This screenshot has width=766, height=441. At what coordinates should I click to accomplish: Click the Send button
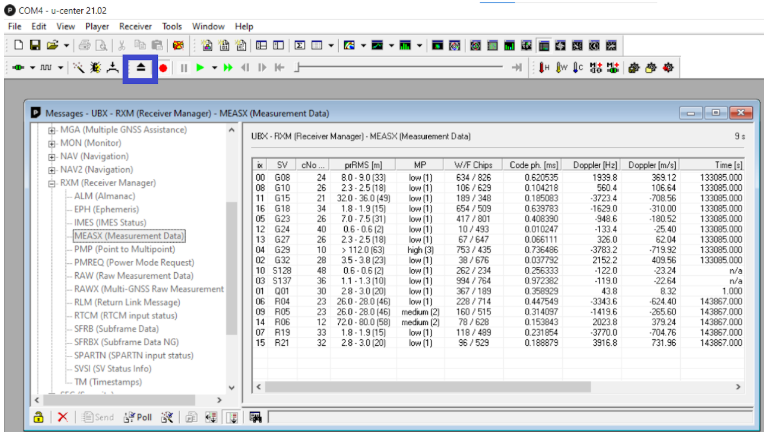(x=98, y=417)
